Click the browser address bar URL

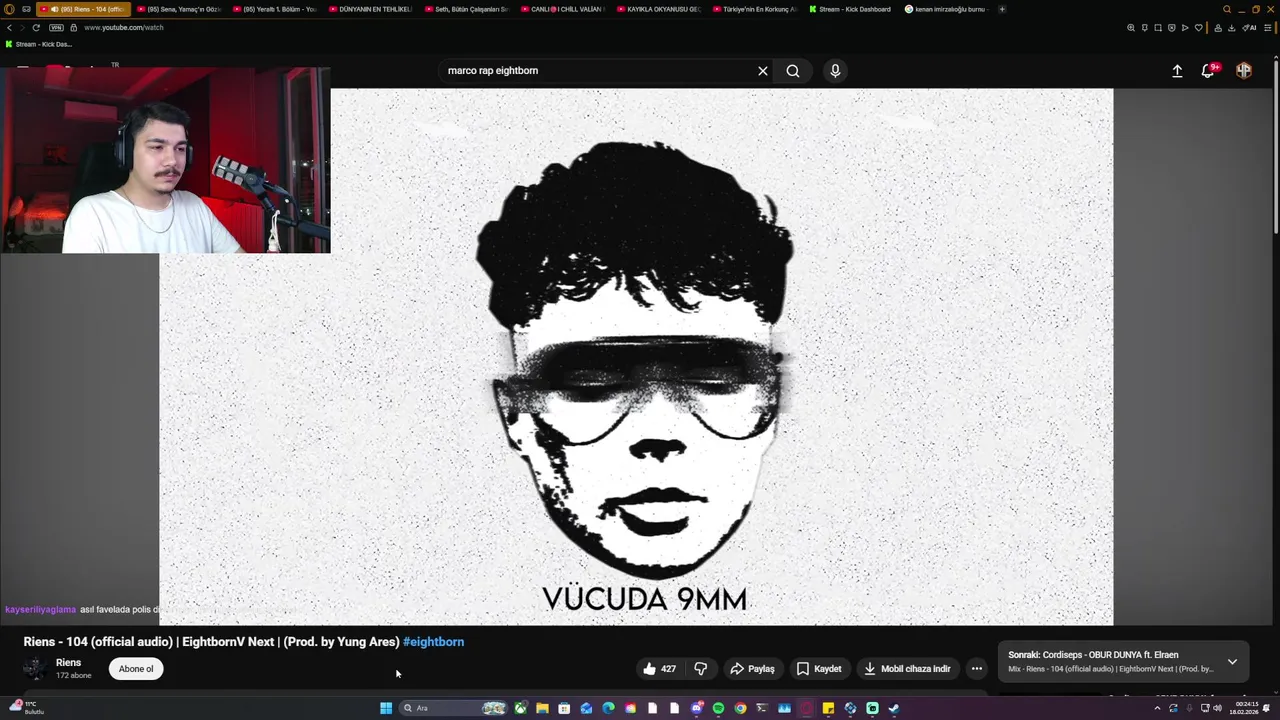(x=124, y=28)
